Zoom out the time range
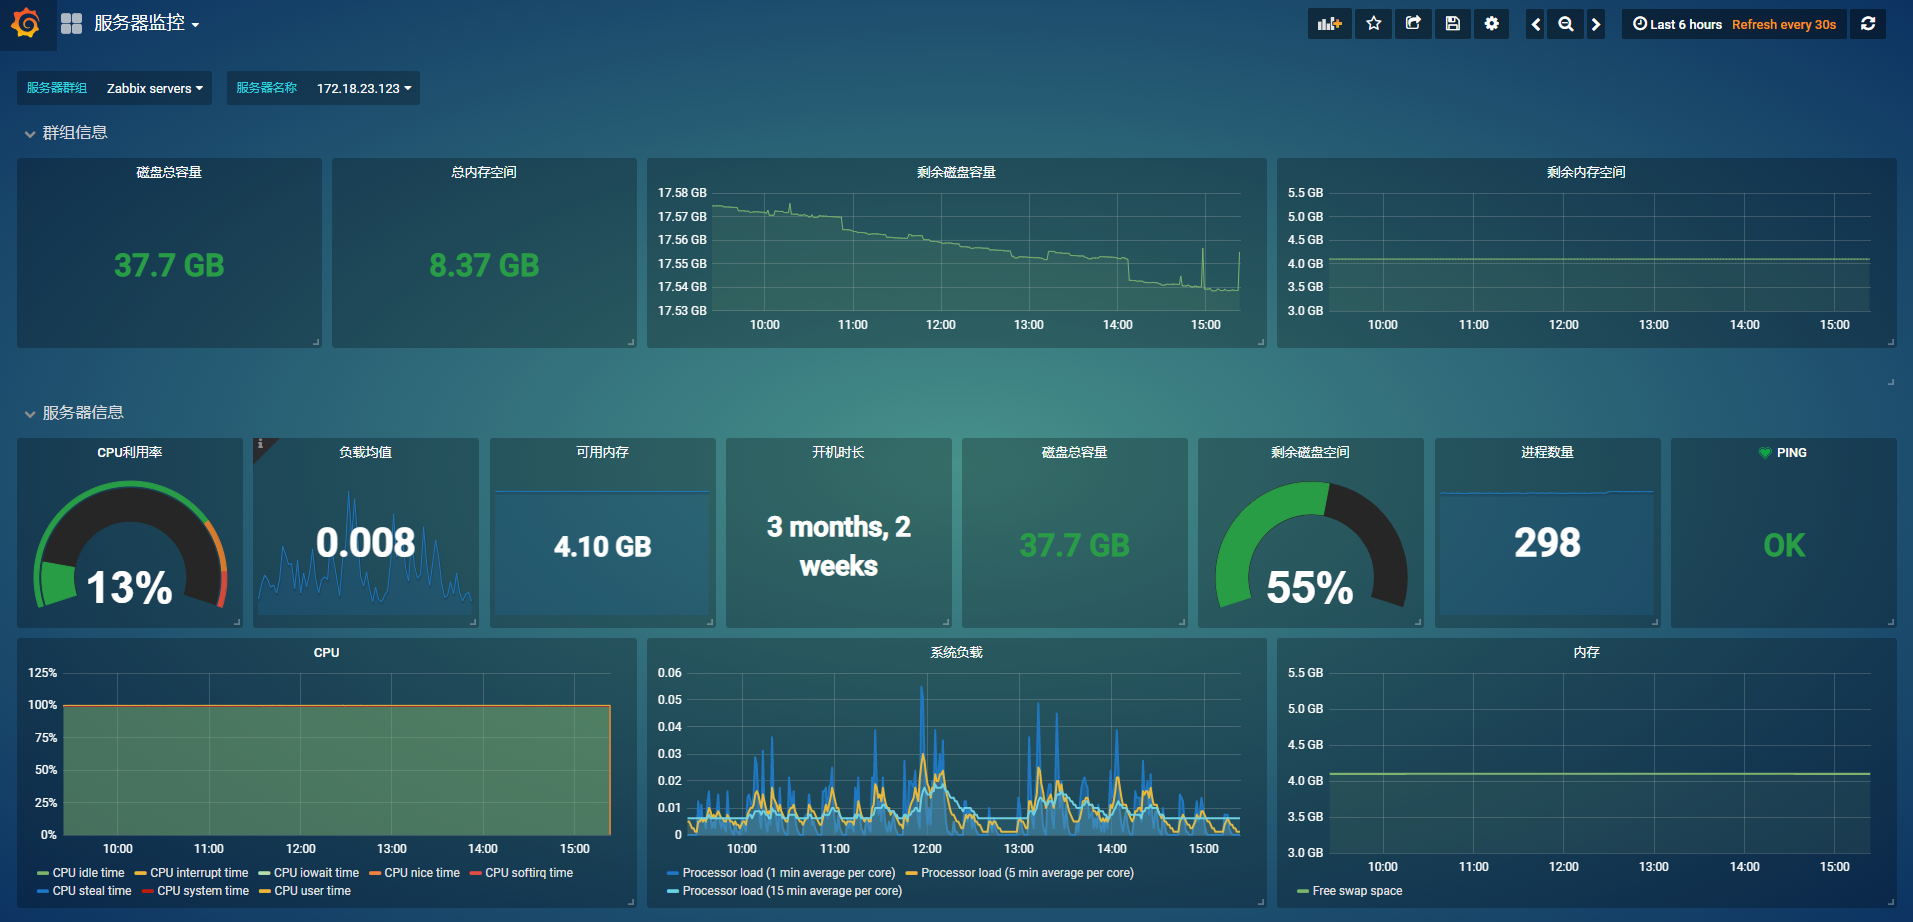 [x=1565, y=23]
